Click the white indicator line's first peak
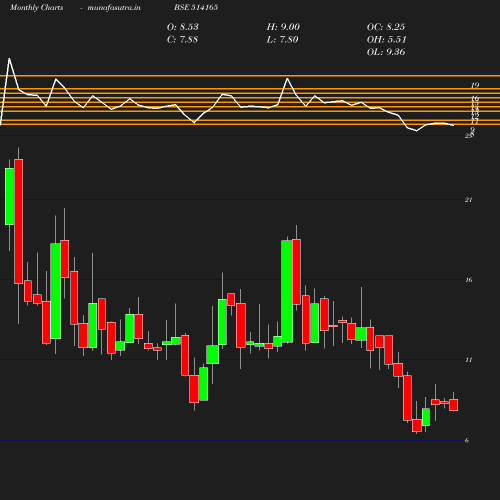 [x=9, y=59]
